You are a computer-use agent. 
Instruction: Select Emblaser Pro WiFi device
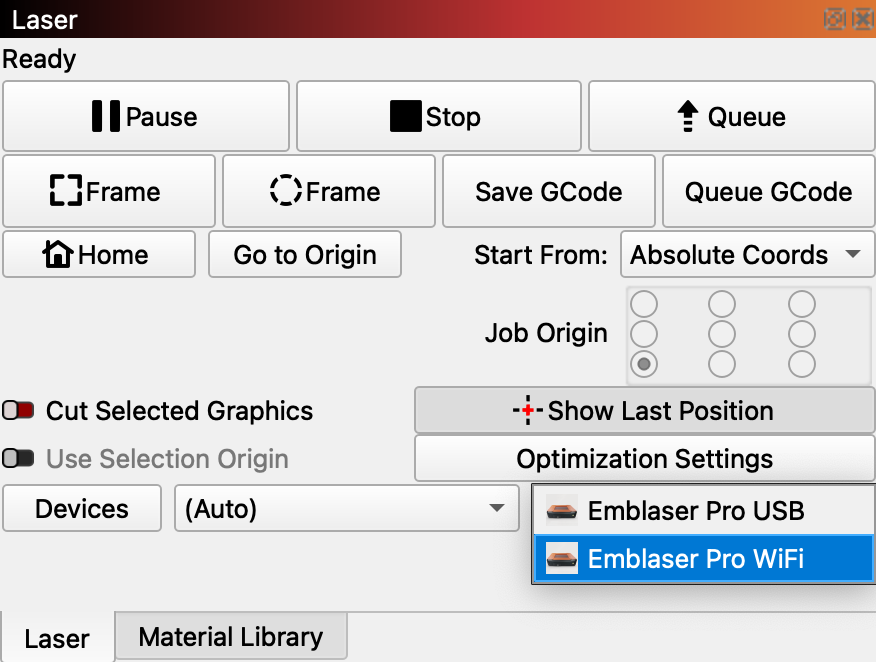pyautogui.click(x=696, y=559)
